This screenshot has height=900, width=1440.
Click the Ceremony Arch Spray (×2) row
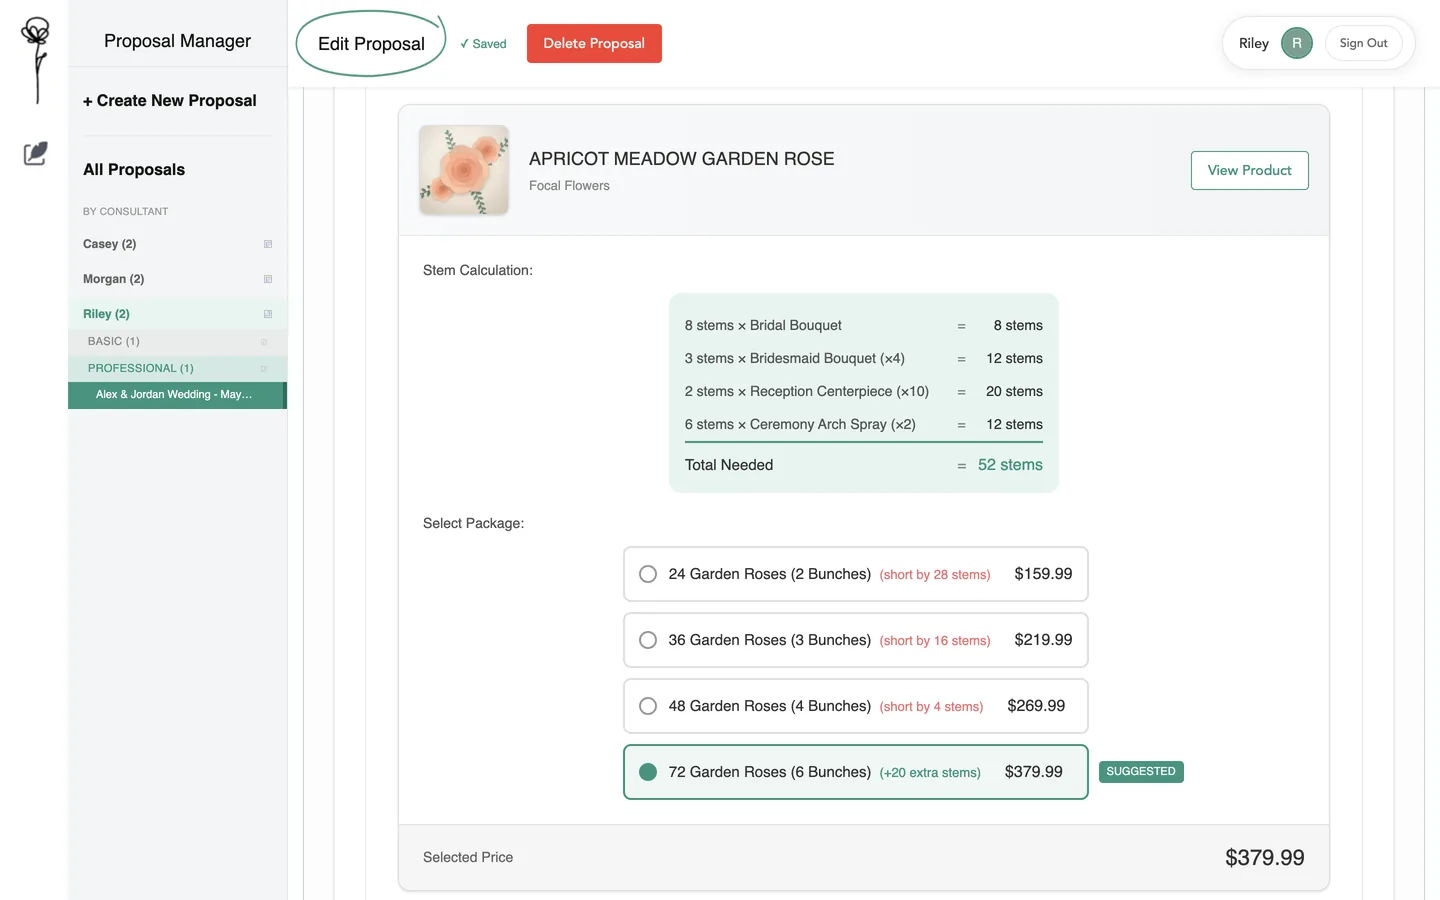point(864,425)
